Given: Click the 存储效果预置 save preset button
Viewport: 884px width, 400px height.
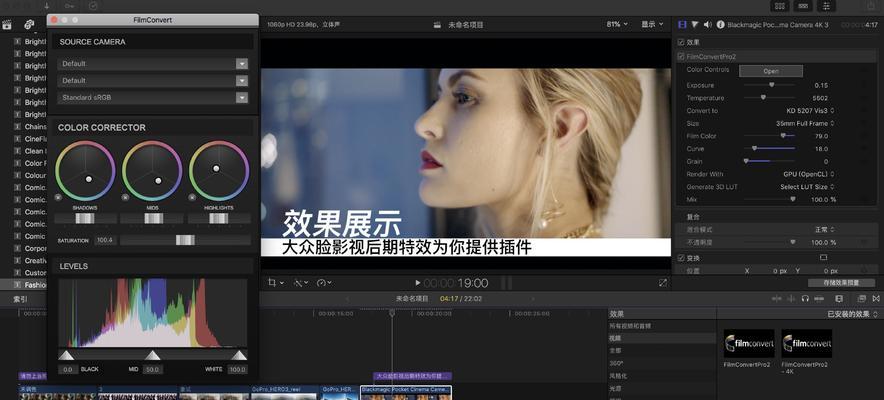Looking at the screenshot, I should 843,283.
